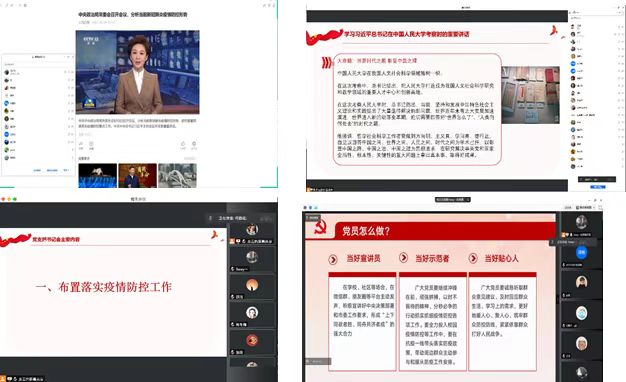This screenshot has height=382, width=626.
Task: Open the related thumbnail of the man on red background
Action: [137, 175]
